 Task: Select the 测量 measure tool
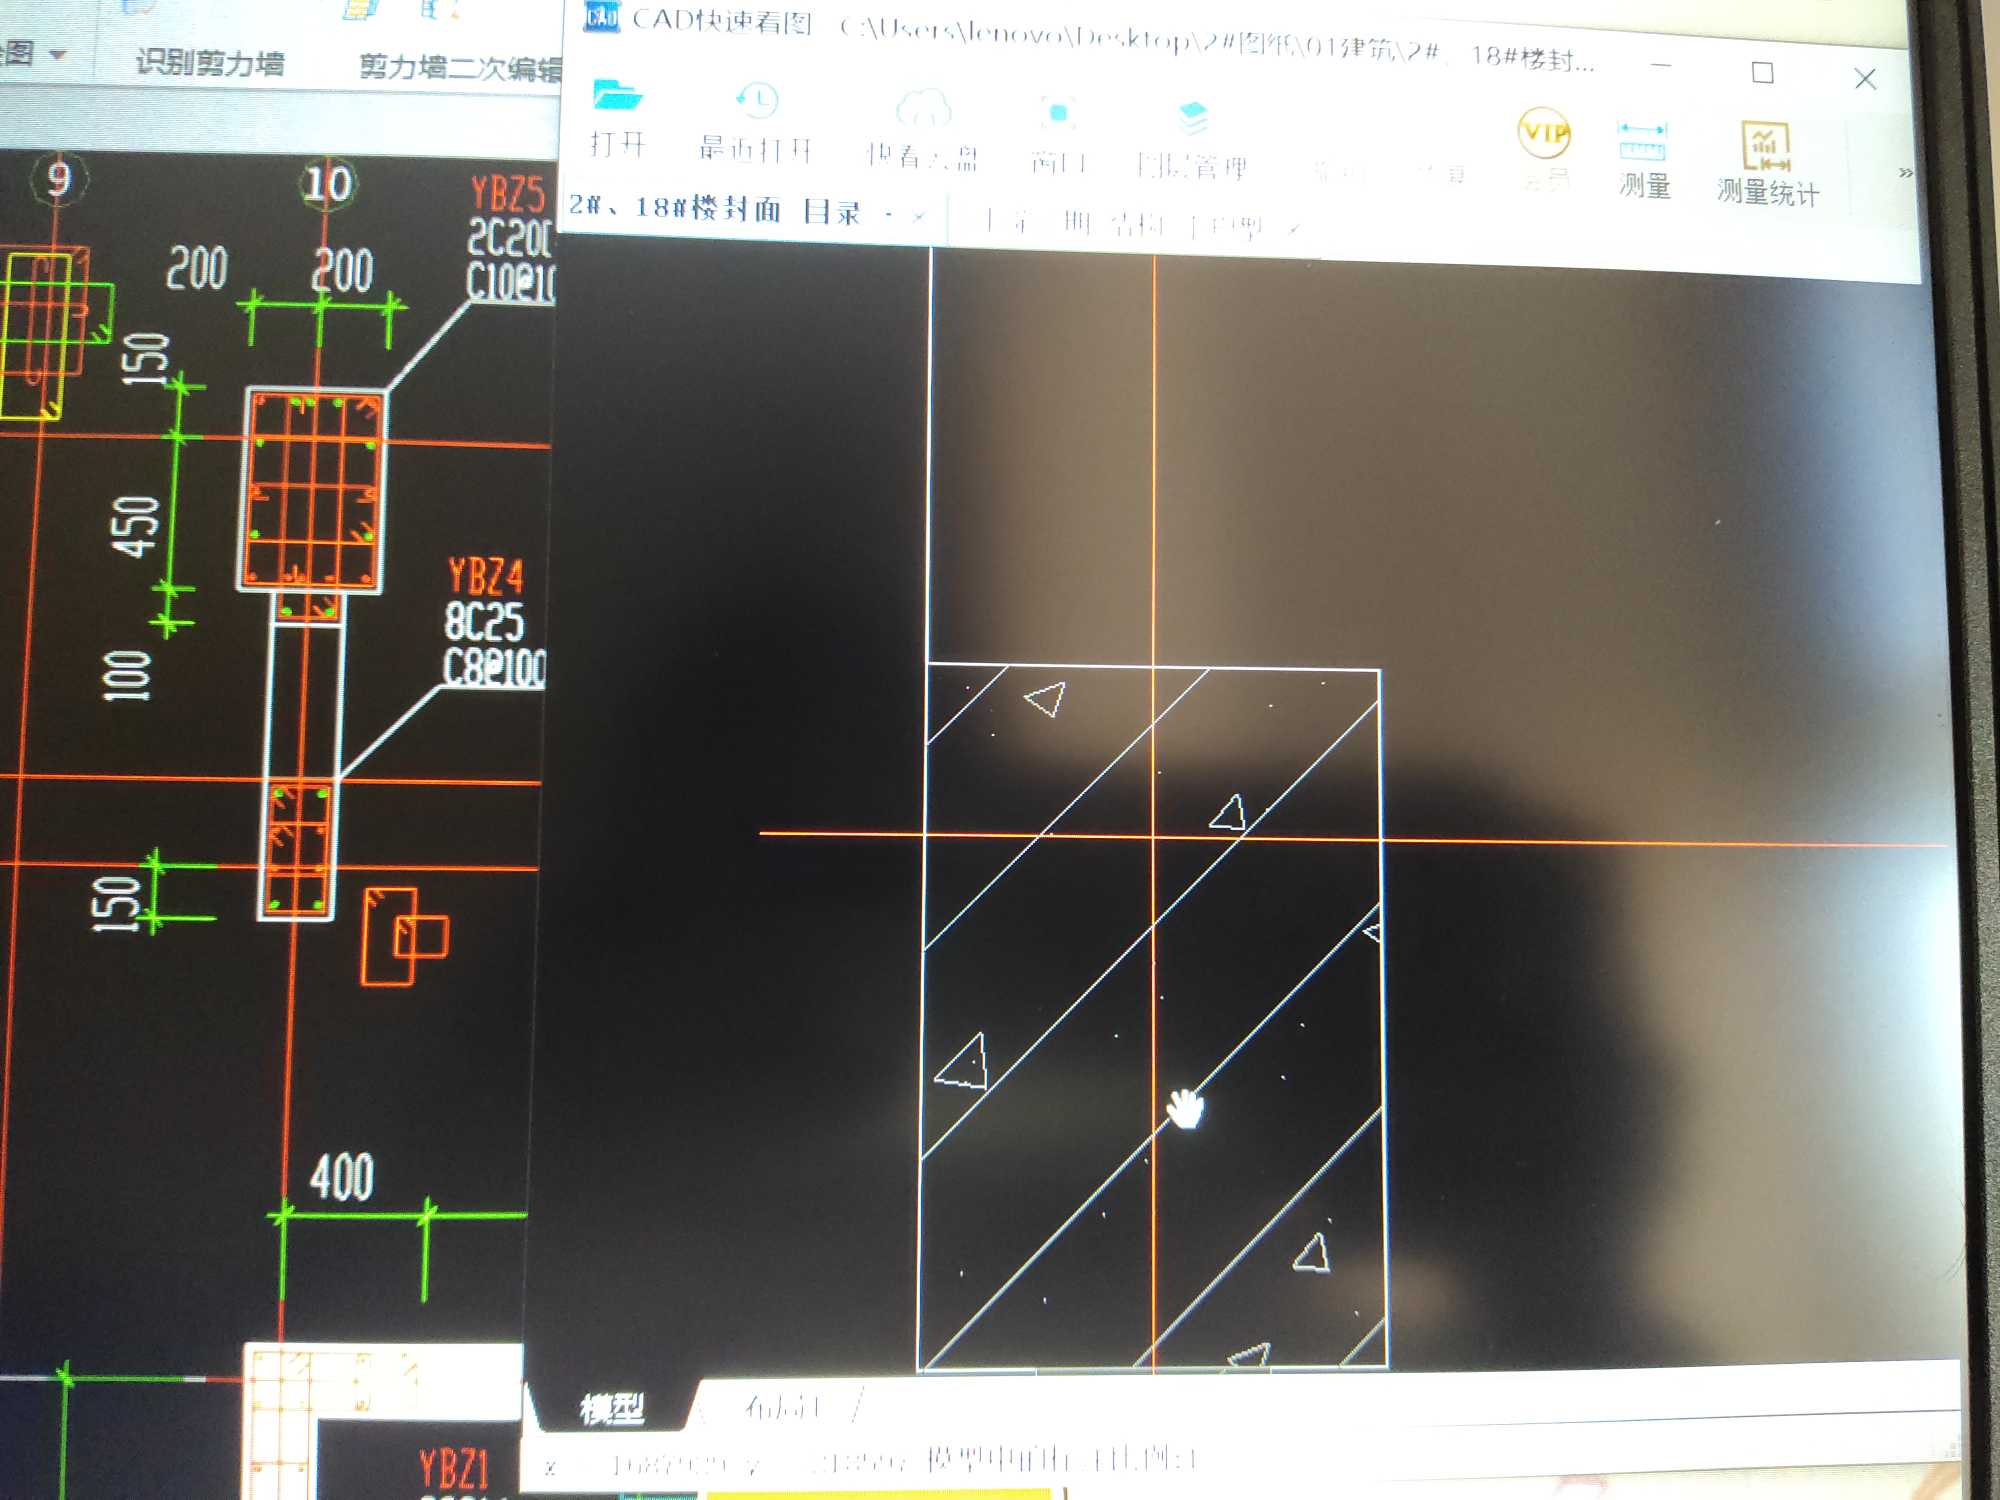tap(1643, 160)
